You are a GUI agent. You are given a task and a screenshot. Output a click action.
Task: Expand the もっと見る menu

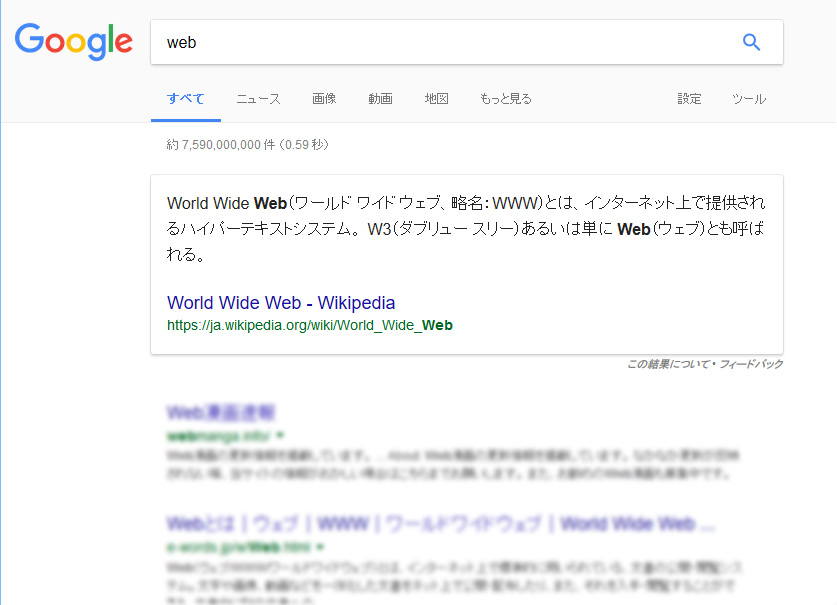coord(506,99)
